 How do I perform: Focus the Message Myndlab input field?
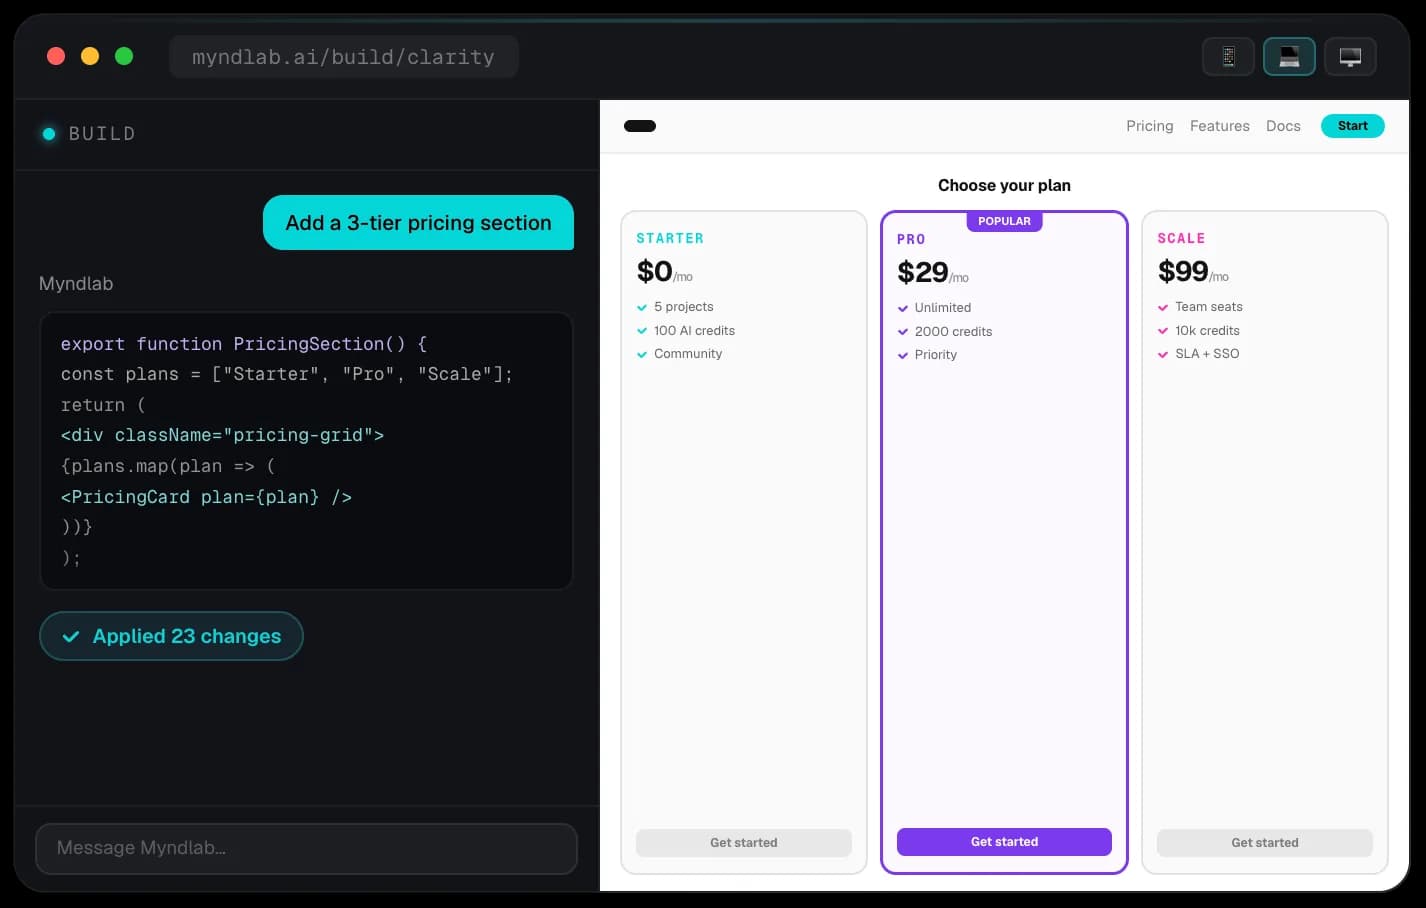[306, 849]
